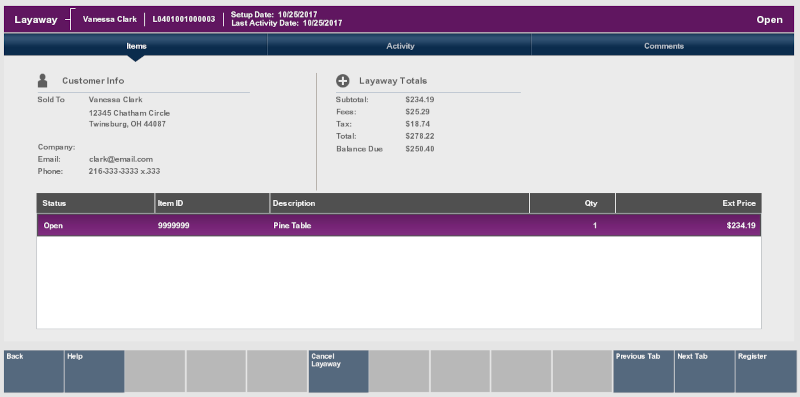Click item ID 9999999 cell

[x=173, y=225]
